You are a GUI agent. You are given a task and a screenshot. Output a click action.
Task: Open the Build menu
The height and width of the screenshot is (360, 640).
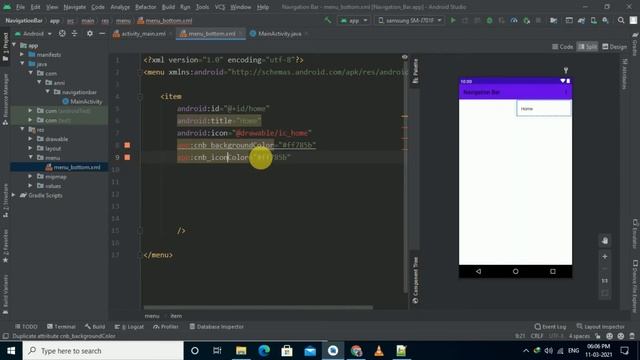coord(168,7)
